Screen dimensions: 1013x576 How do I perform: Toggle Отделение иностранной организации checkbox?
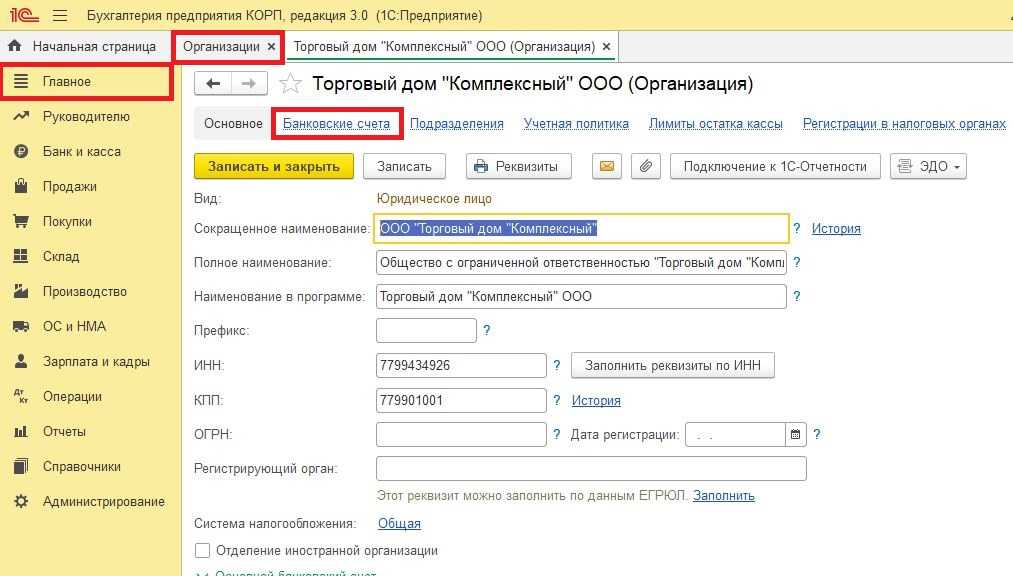202,550
